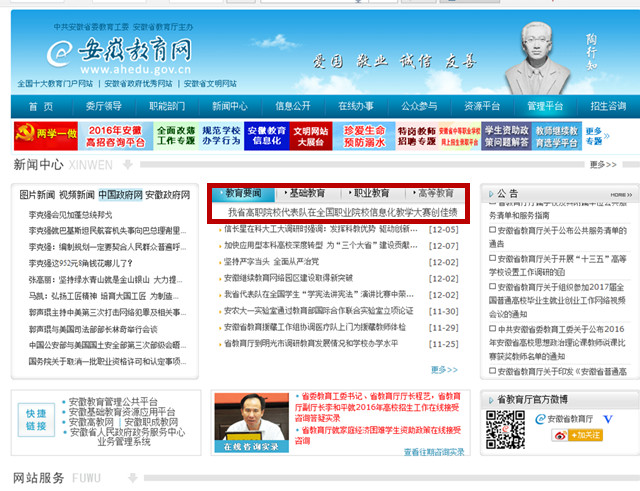Open notice 中共安徽省委教育工委关于公布2016
This screenshot has height=491, width=640.
[x=557, y=343]
